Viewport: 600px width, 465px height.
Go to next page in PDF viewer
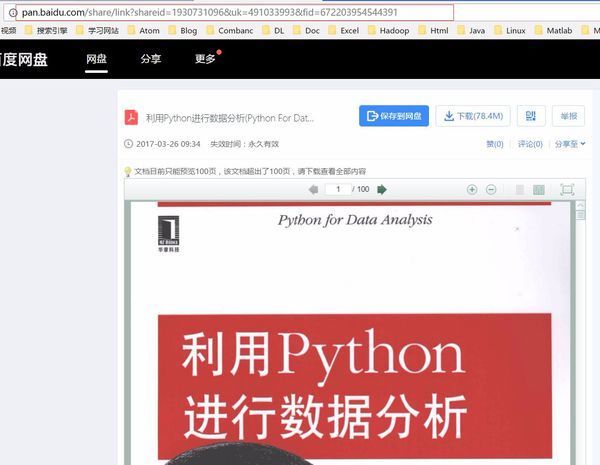click(x=382, y=189)
